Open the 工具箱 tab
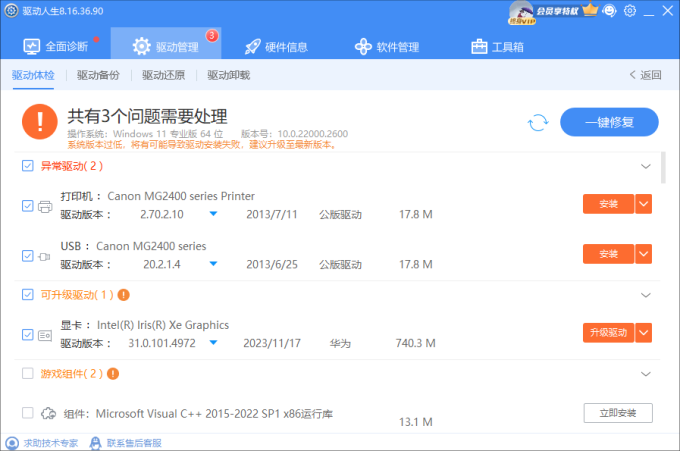Screen dimensions: 680x451 (497, 46)
